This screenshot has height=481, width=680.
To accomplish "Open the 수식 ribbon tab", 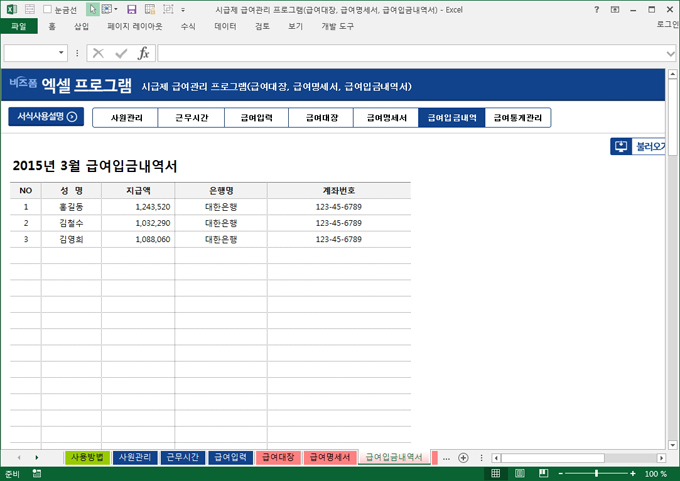I will pos(188,27).
